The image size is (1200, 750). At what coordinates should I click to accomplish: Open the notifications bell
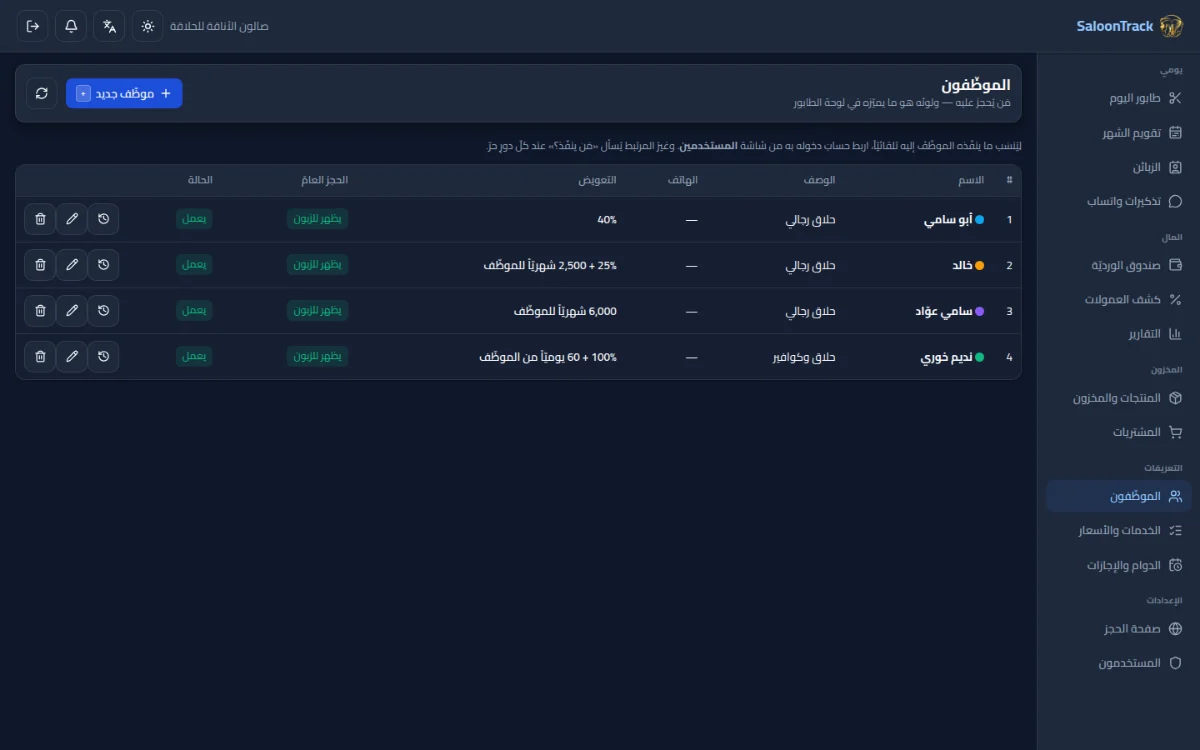(71, 26)
